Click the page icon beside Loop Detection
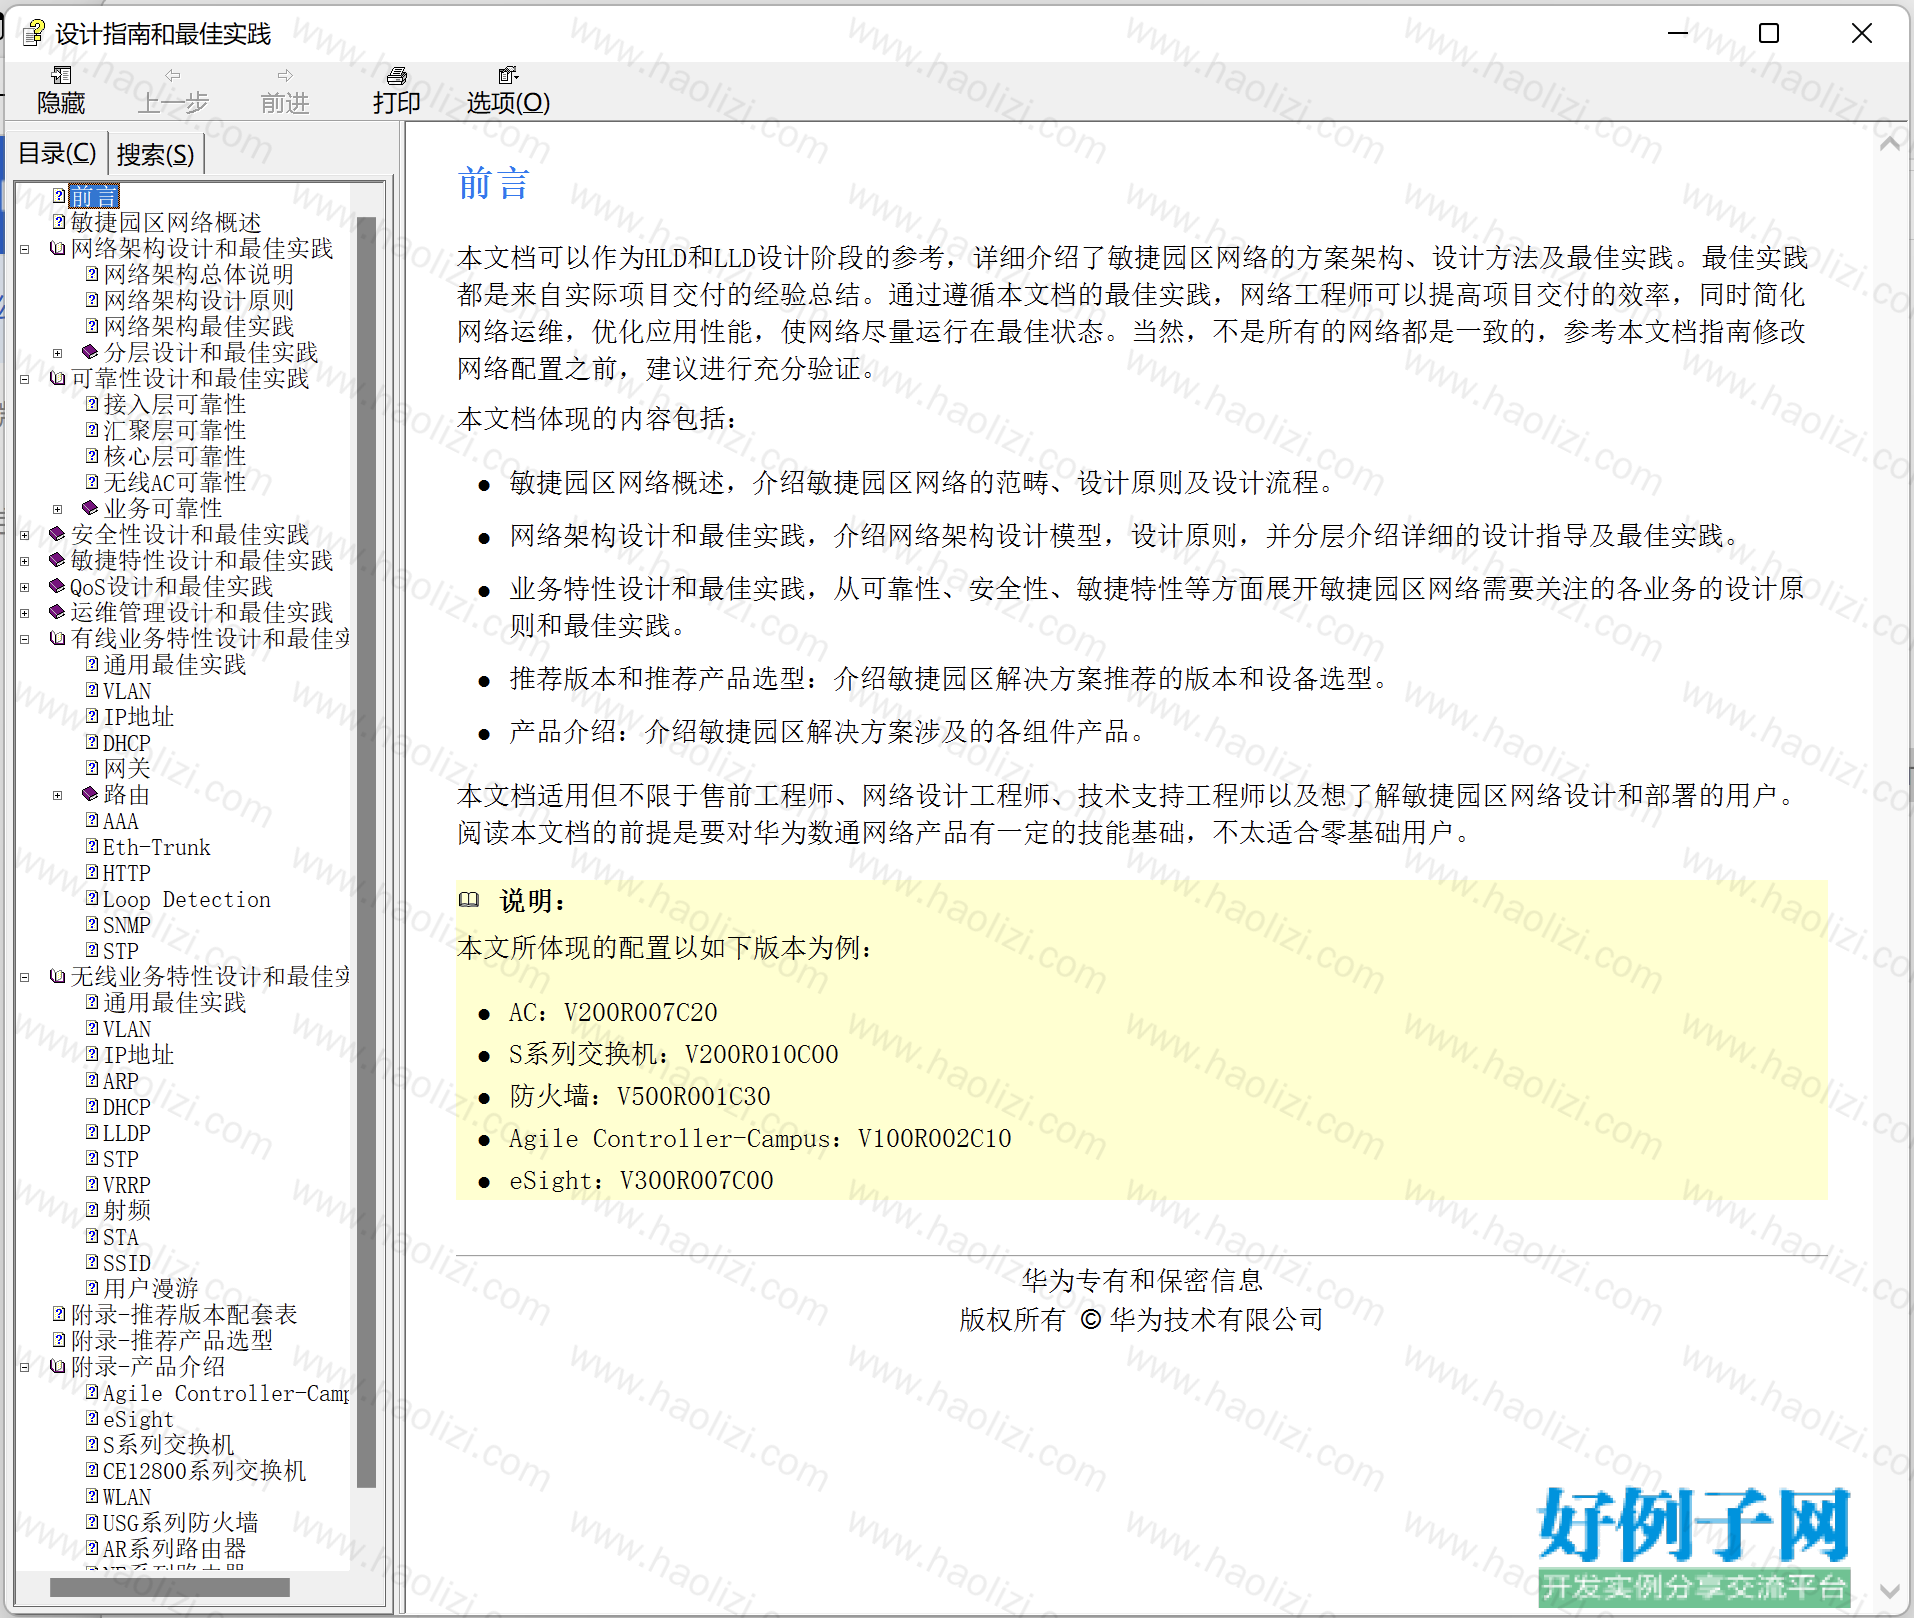This screenshot has width=1914, height=1618. [92, 898]
